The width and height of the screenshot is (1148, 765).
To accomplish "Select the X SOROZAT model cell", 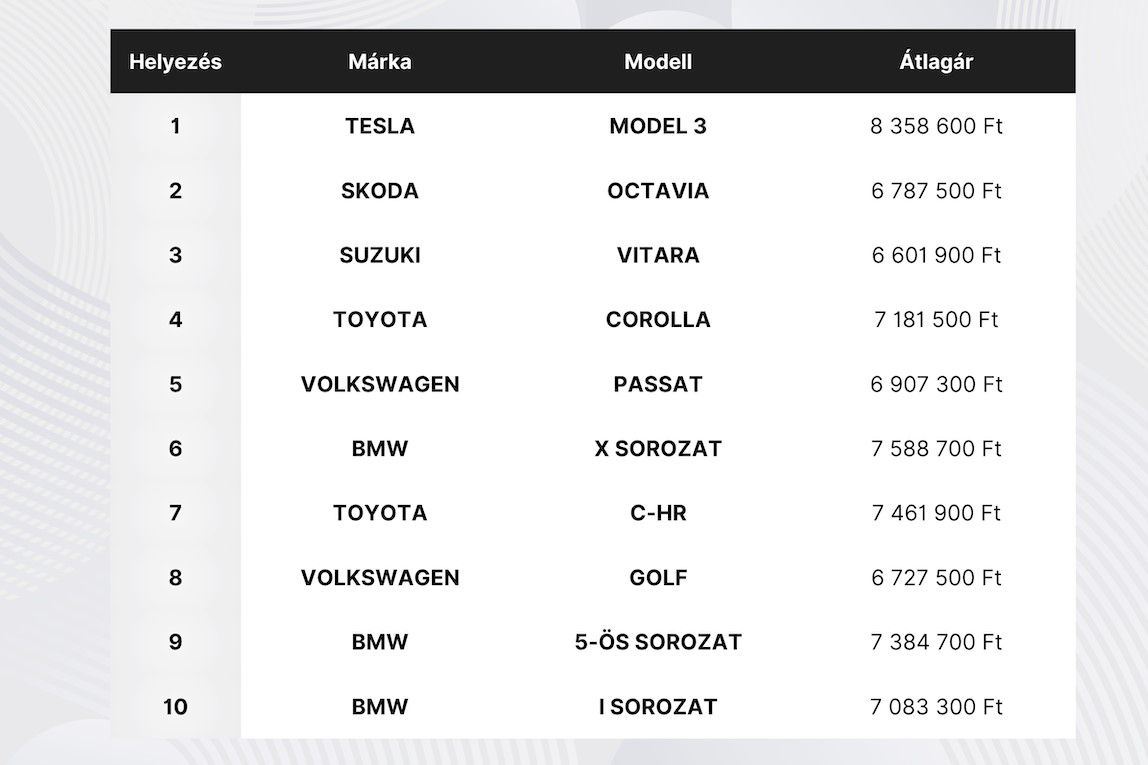I will [658, 449].
